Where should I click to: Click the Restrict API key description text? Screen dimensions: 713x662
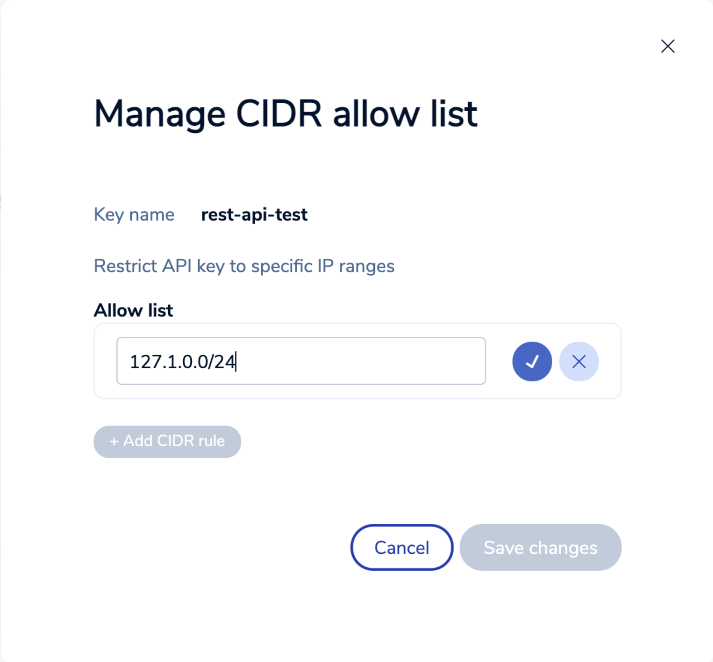[x=244, y=266]
